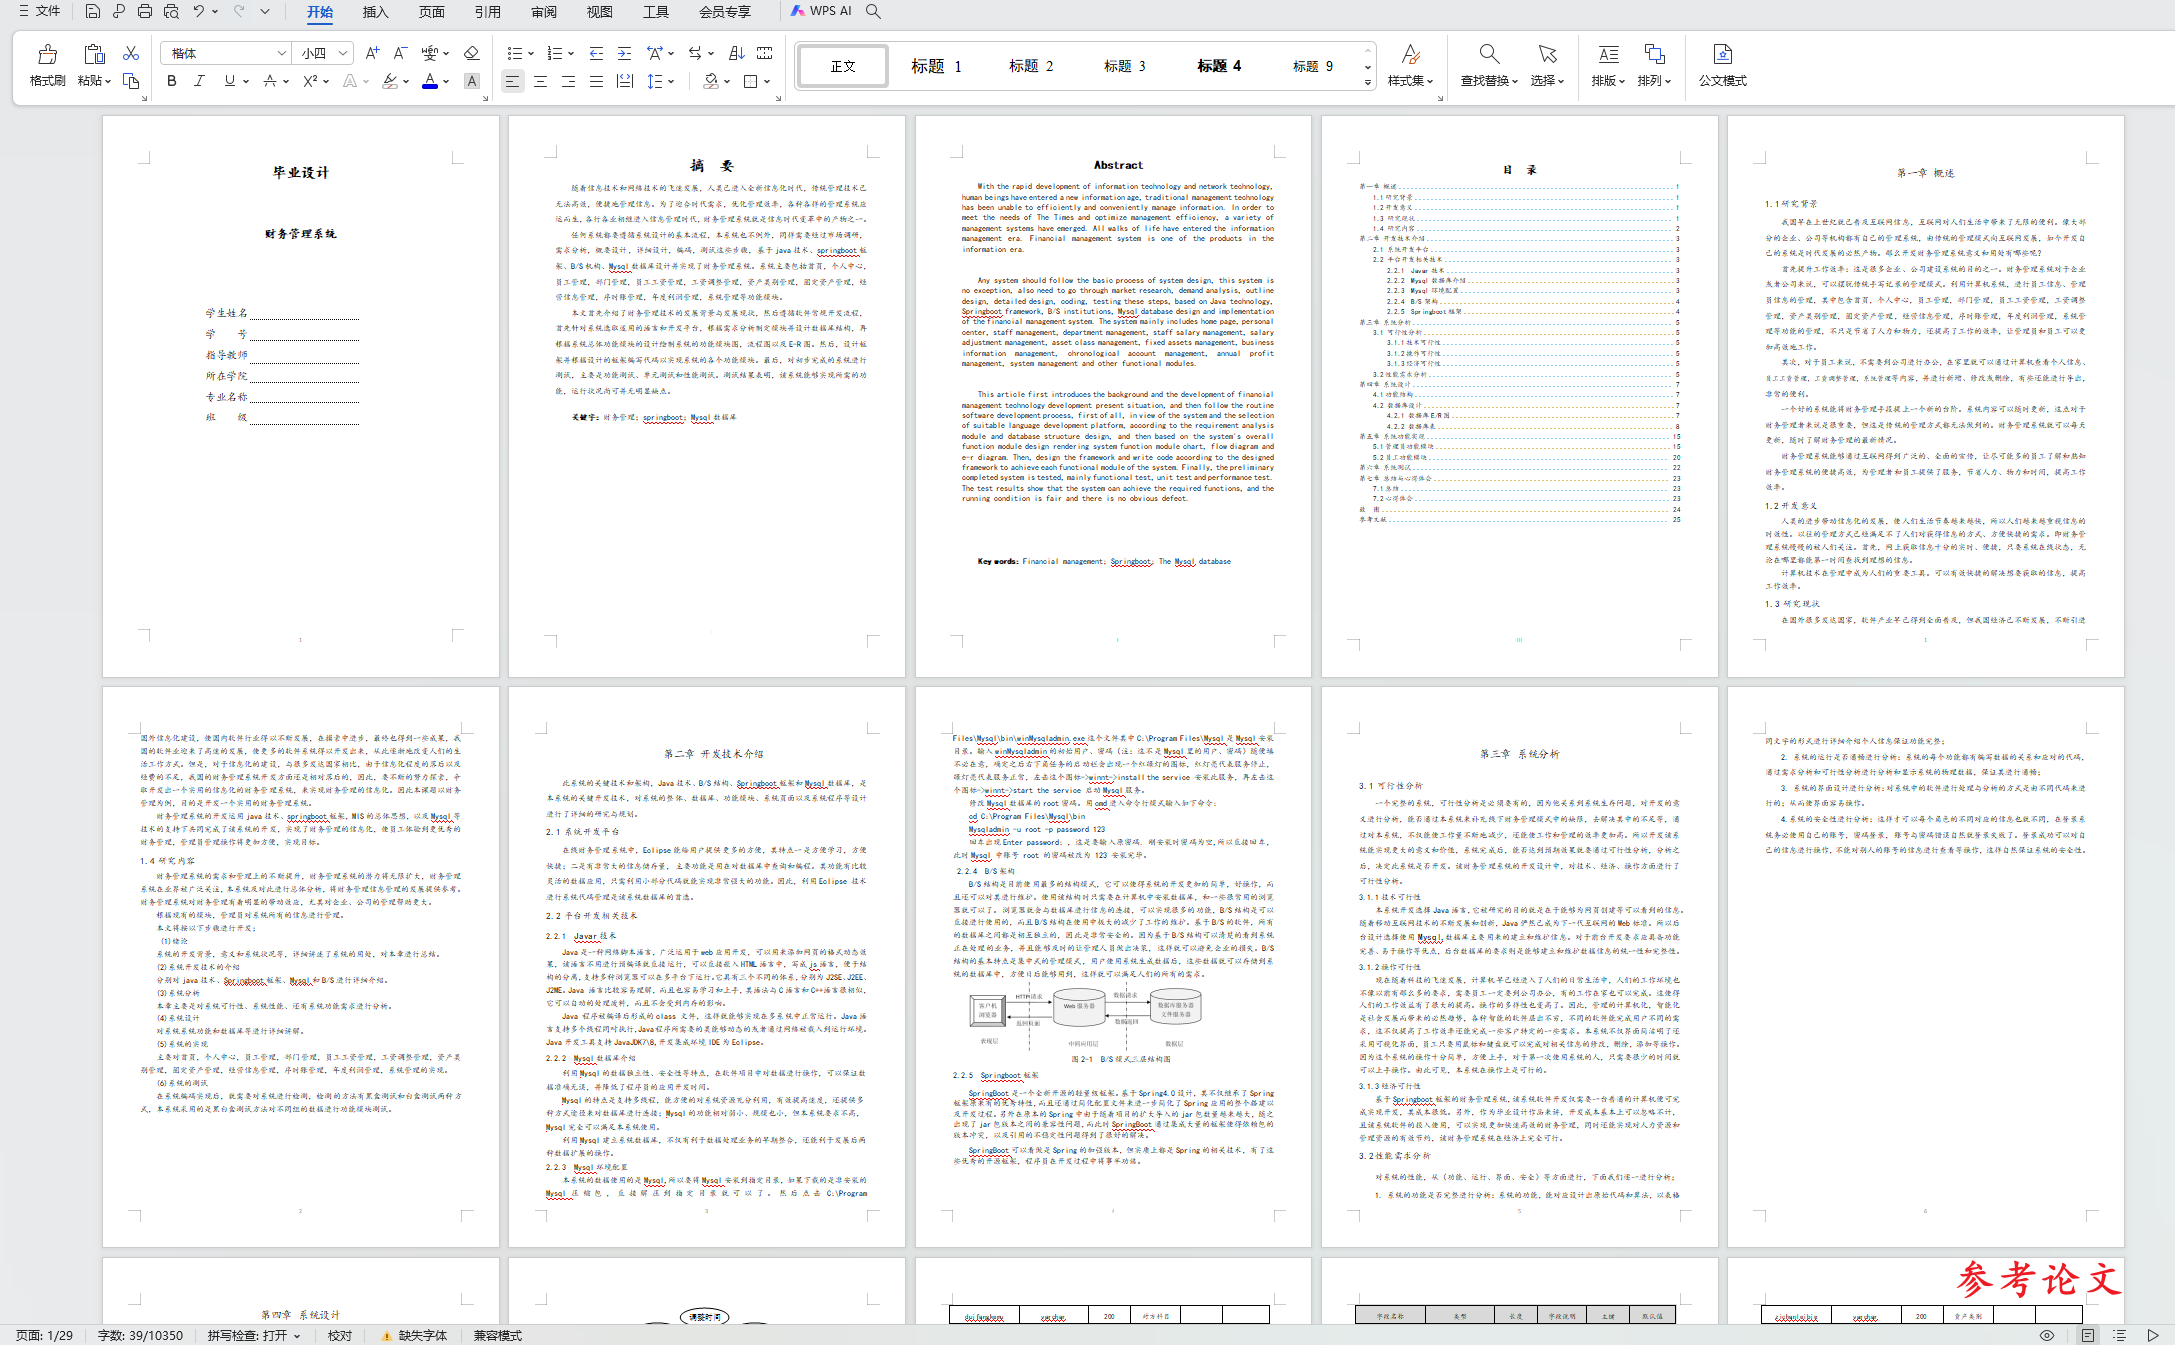Screen dimensions: 2175x1345
Task: Click the Cut scissors icon
Action: (131, 53)
